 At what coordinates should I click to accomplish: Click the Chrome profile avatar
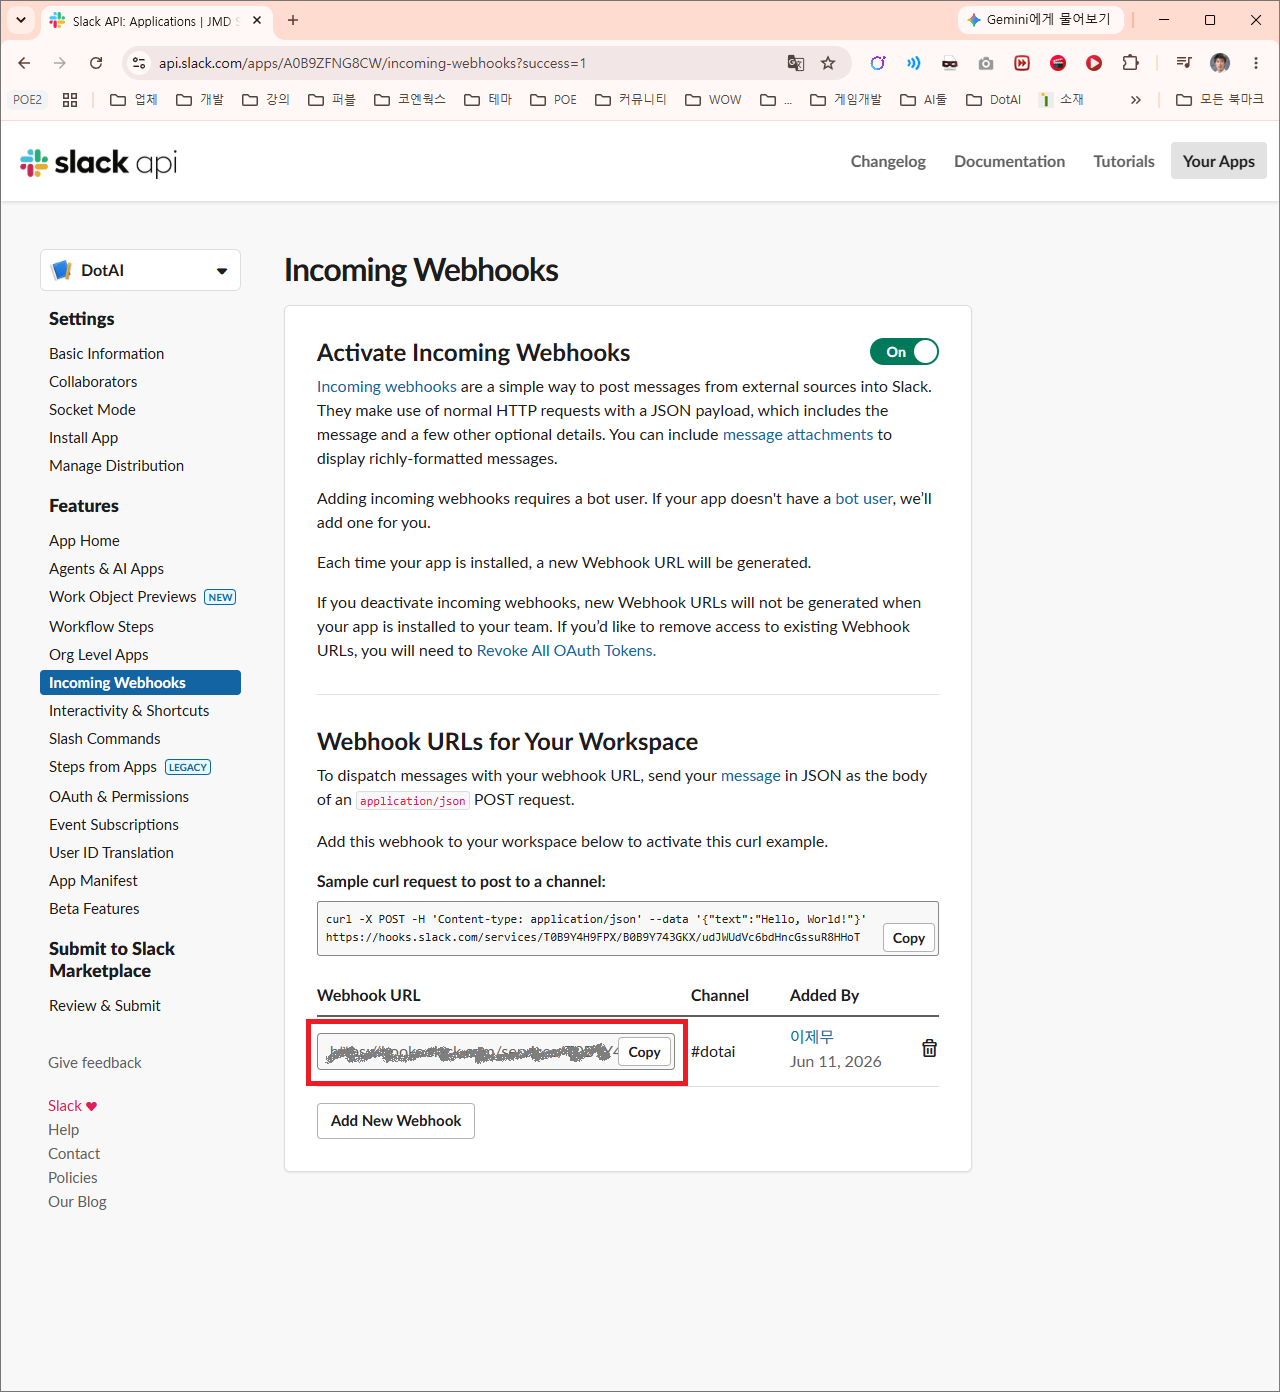[1220, 63]
